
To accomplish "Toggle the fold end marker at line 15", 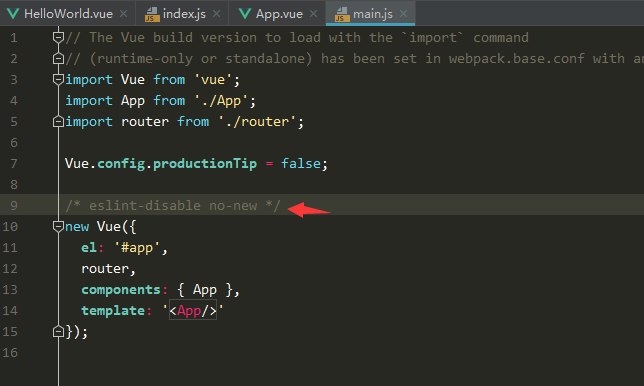I will point(58,331).
